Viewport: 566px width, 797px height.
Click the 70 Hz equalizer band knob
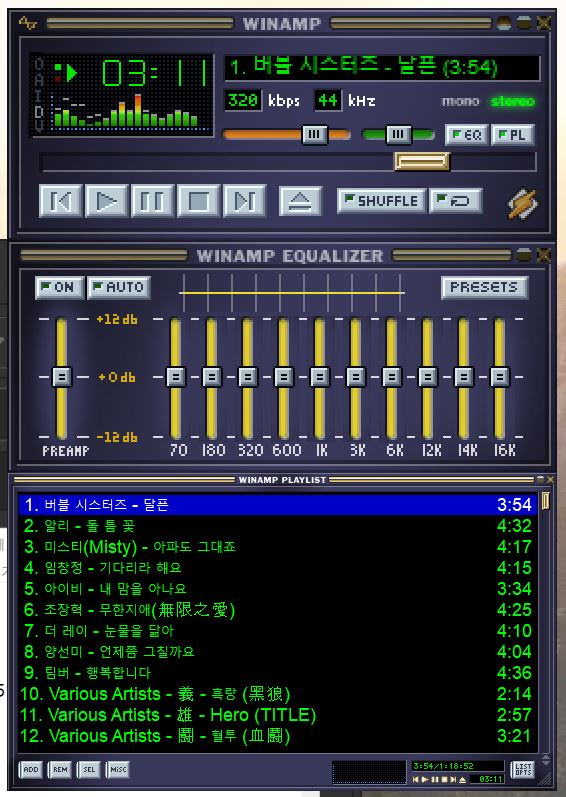[x=176, y=377]
